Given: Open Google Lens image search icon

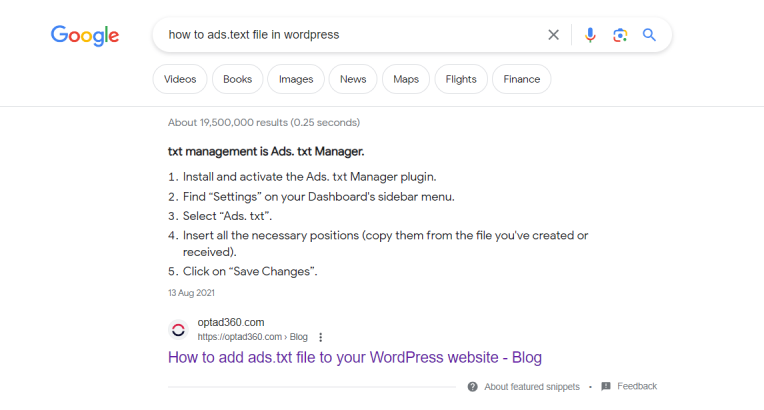Looking at the screenshot, I should [620, 35].
